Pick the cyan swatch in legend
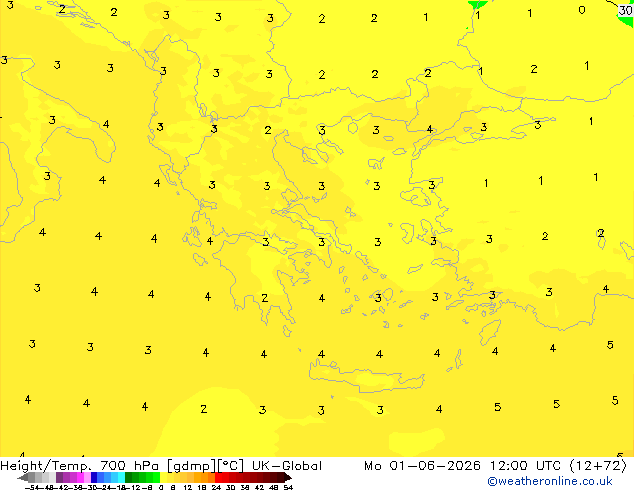Screen dimensions: 634x490 (121, 477)
